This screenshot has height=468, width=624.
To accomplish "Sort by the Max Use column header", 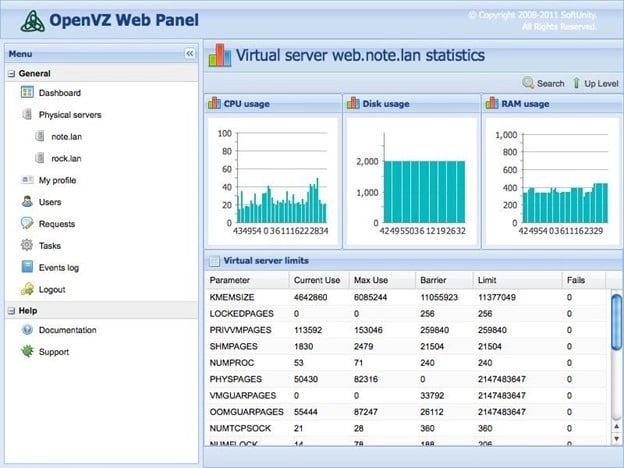I will 382,280.
